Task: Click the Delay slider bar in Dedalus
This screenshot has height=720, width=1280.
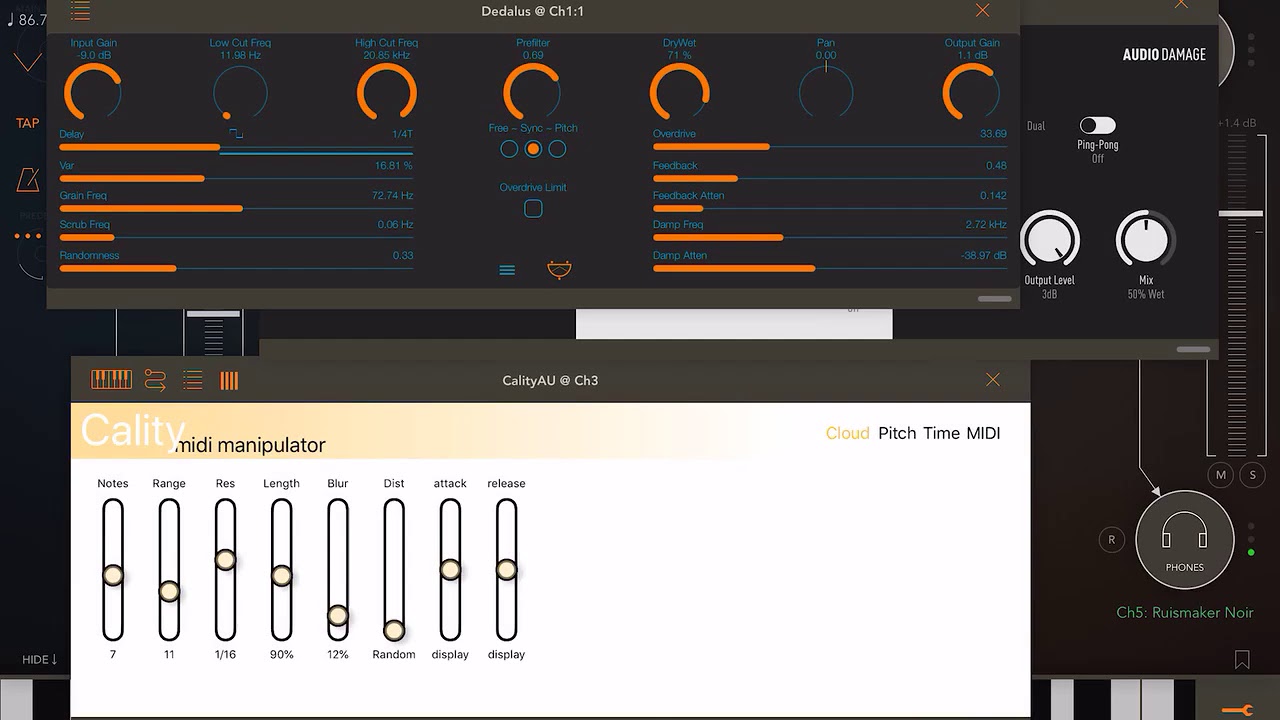Action: pyautogui.click(x=236, y=147)
